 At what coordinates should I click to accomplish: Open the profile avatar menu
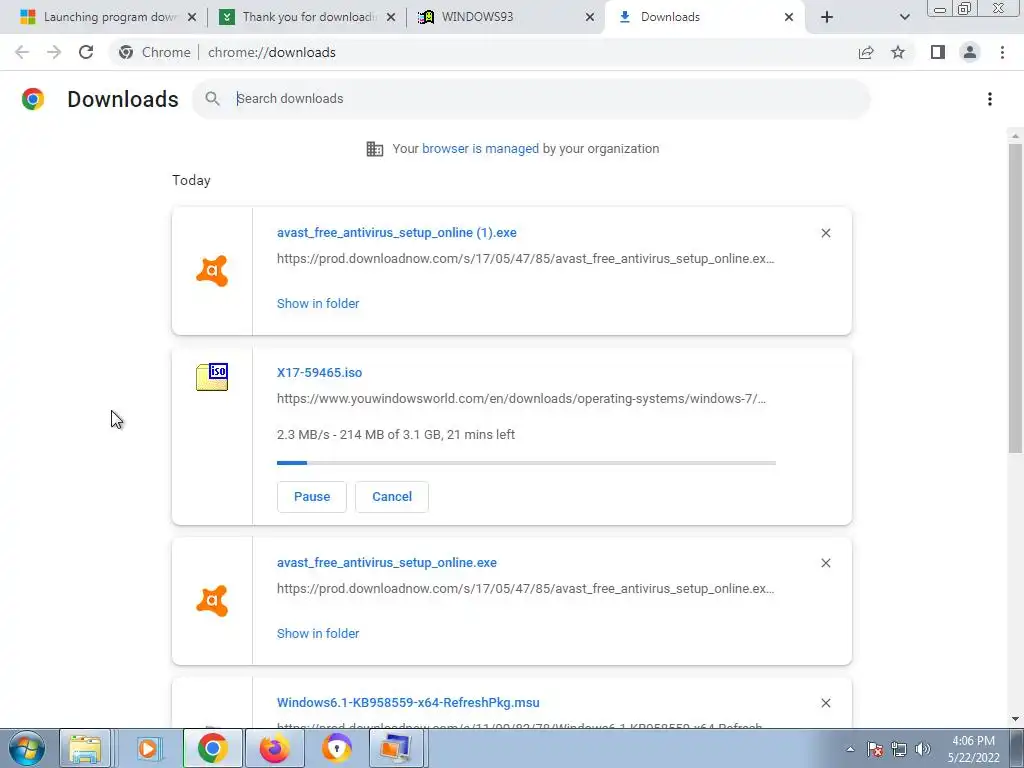point(970,52)
